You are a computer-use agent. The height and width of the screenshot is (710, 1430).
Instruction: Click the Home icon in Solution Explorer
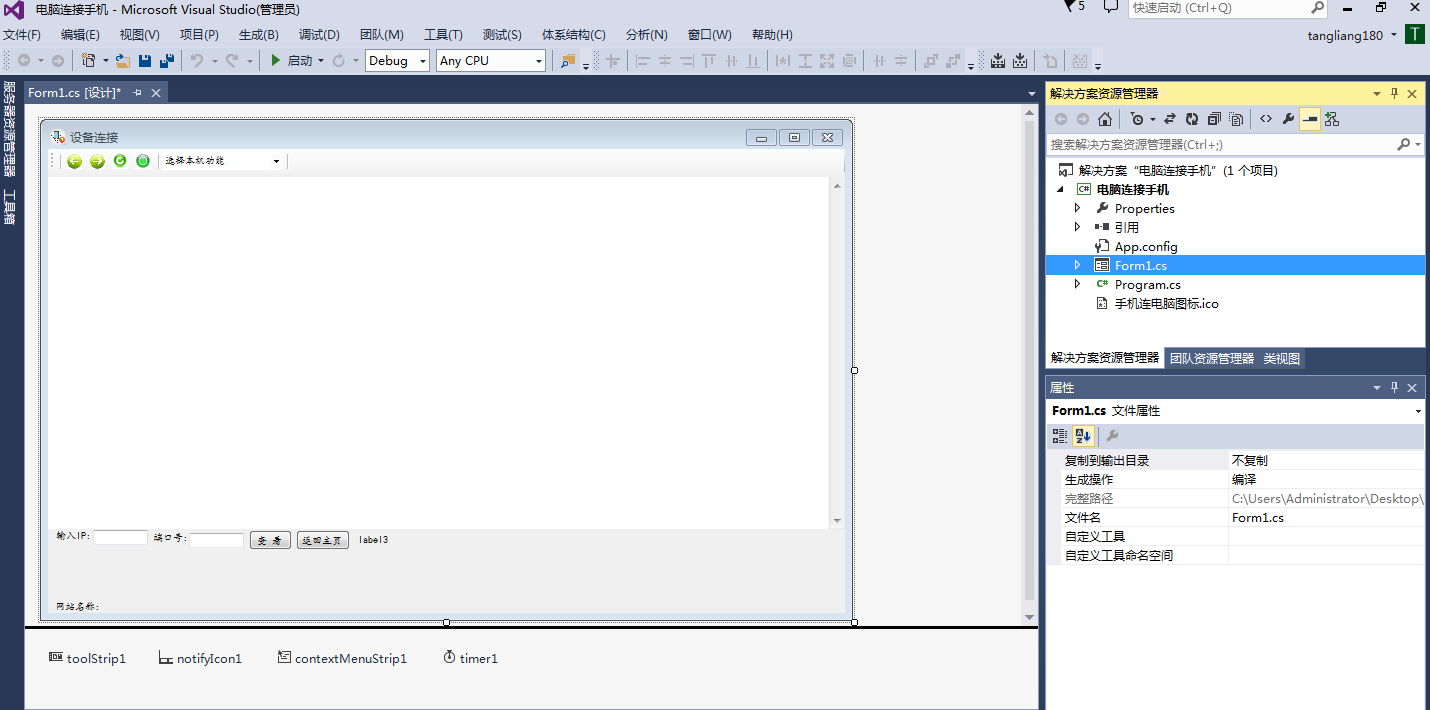(x=1104, y=119)
